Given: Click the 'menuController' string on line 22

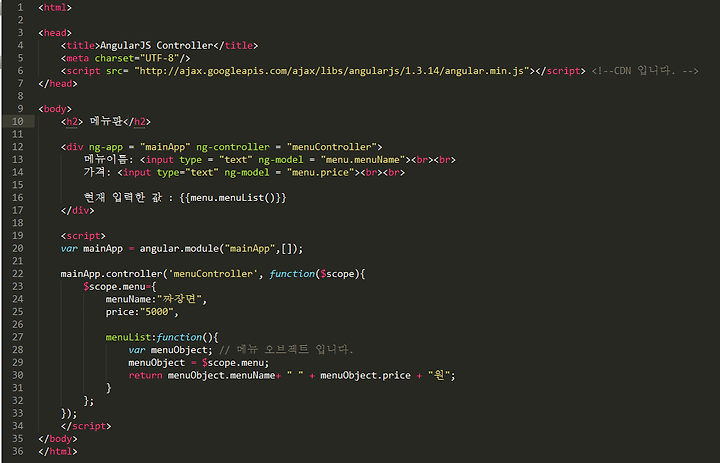Looking at the screenshot, I should coord(213,274).
